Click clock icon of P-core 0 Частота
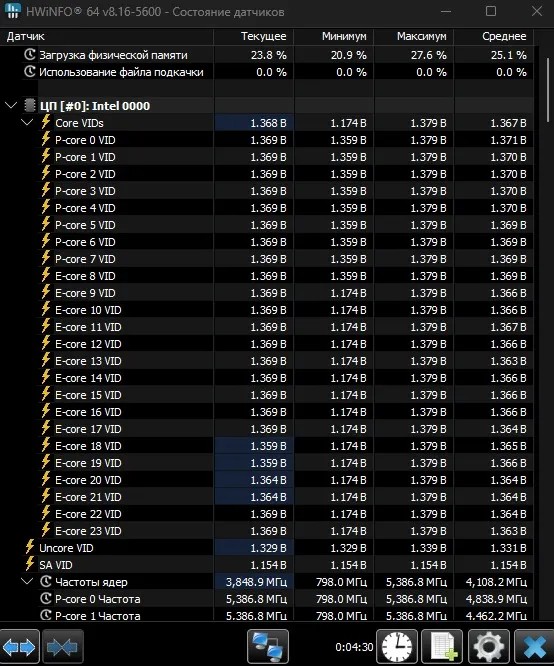554x666 pixels. pos(46,598)
